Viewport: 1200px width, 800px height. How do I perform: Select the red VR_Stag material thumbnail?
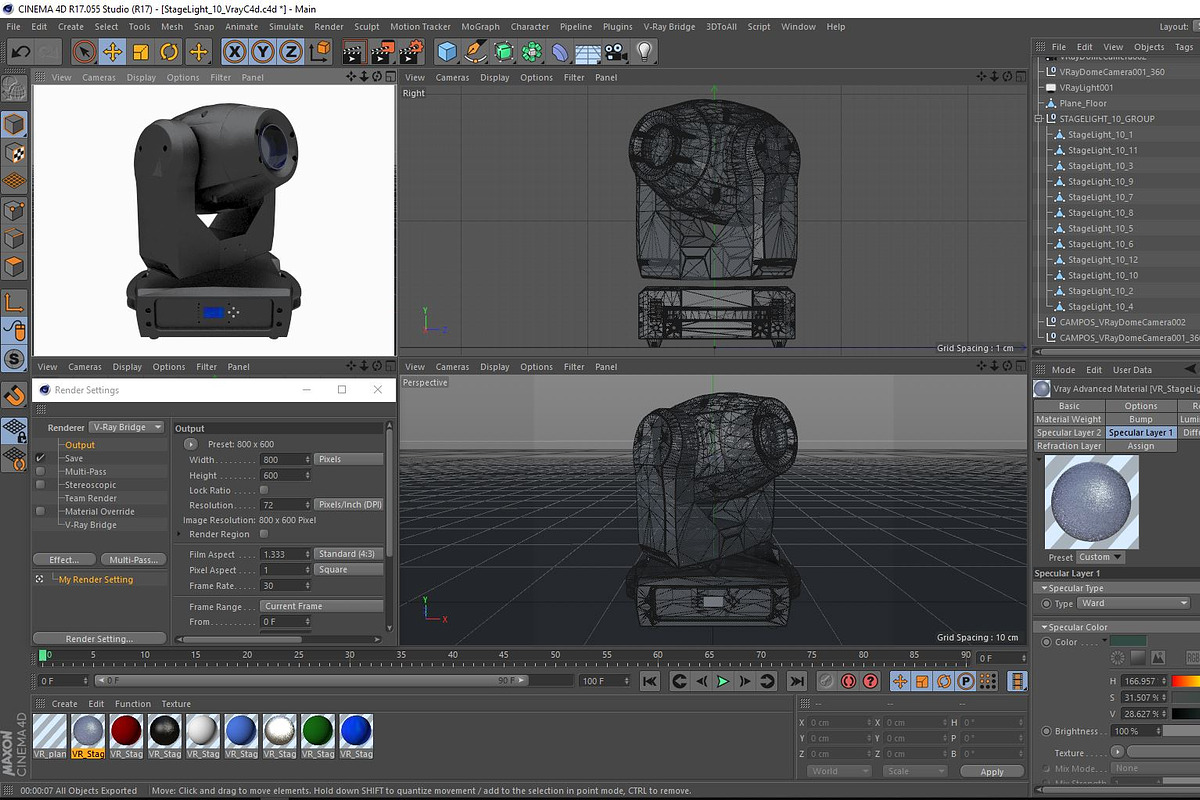tap(127, 731)
